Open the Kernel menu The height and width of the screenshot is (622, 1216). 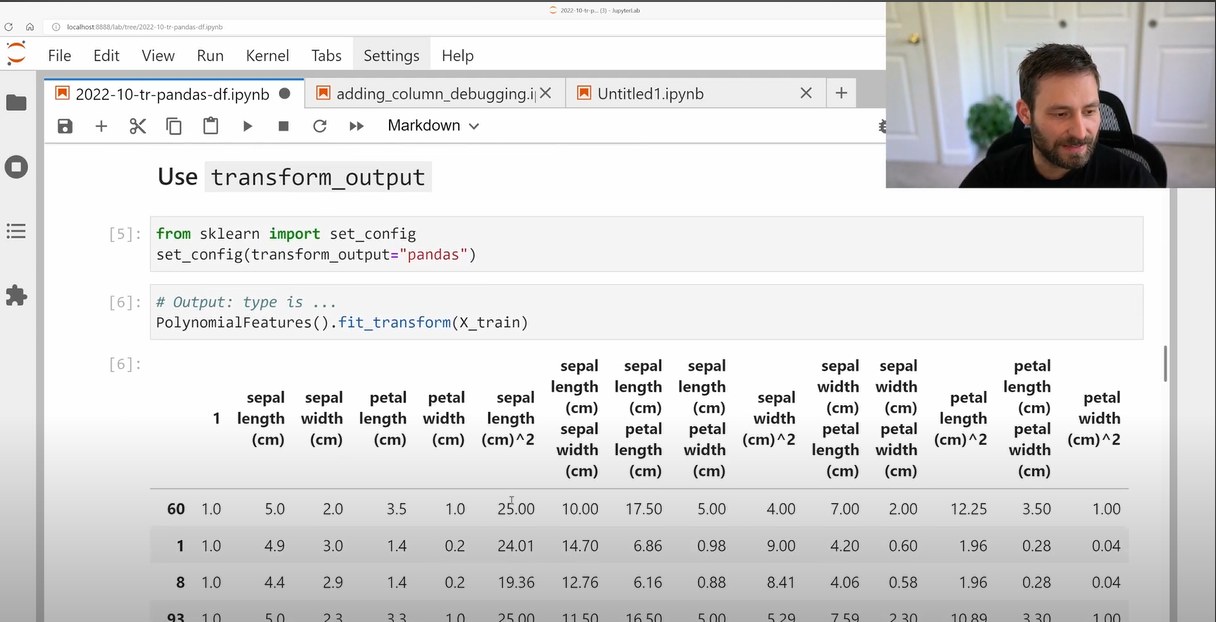point(267,56)
